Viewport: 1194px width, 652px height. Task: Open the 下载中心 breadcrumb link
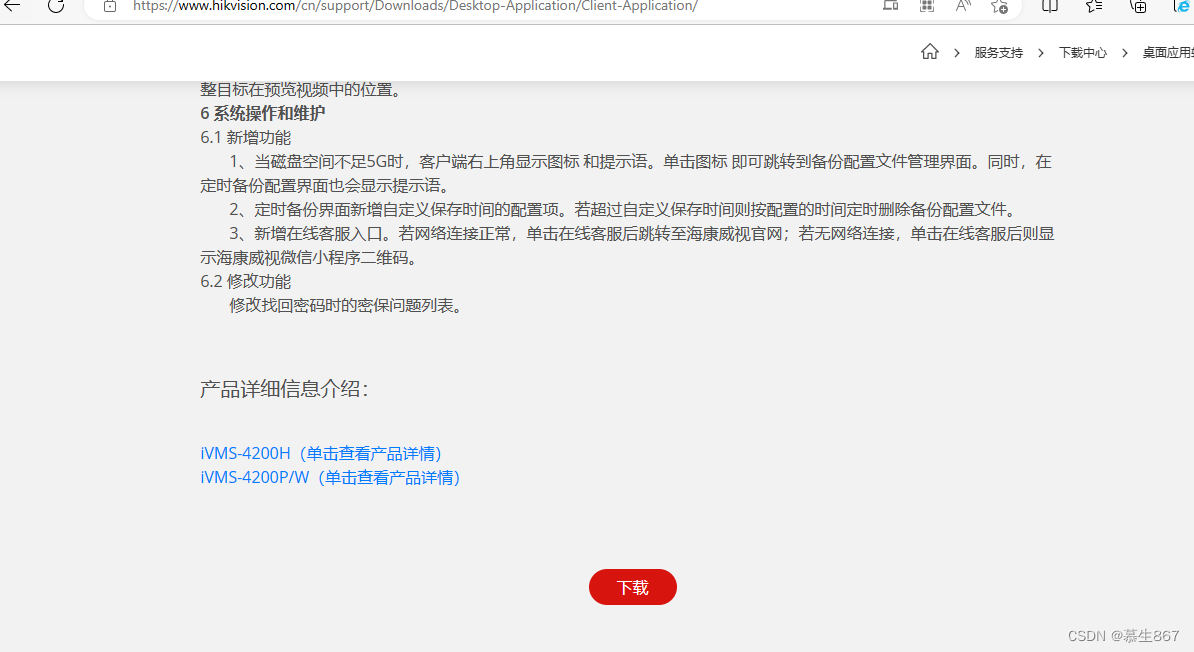pyautogui.click(x=1082, y=53)
